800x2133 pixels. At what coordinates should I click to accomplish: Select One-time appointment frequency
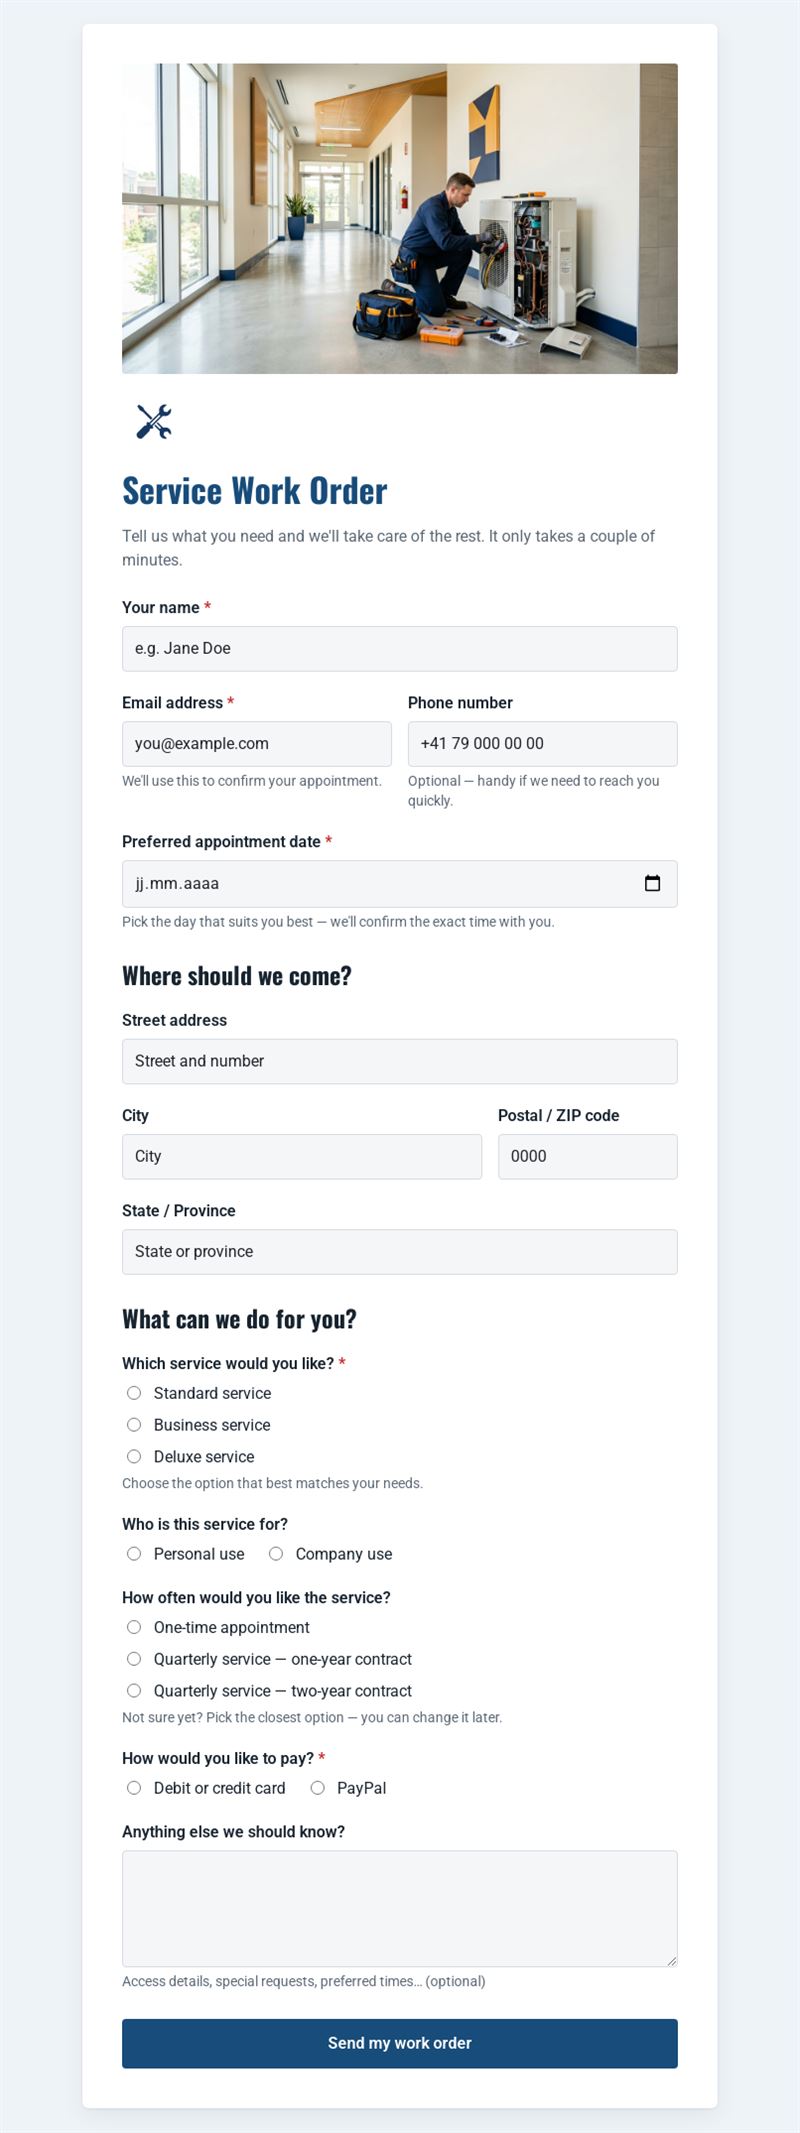coord(134,1628)
